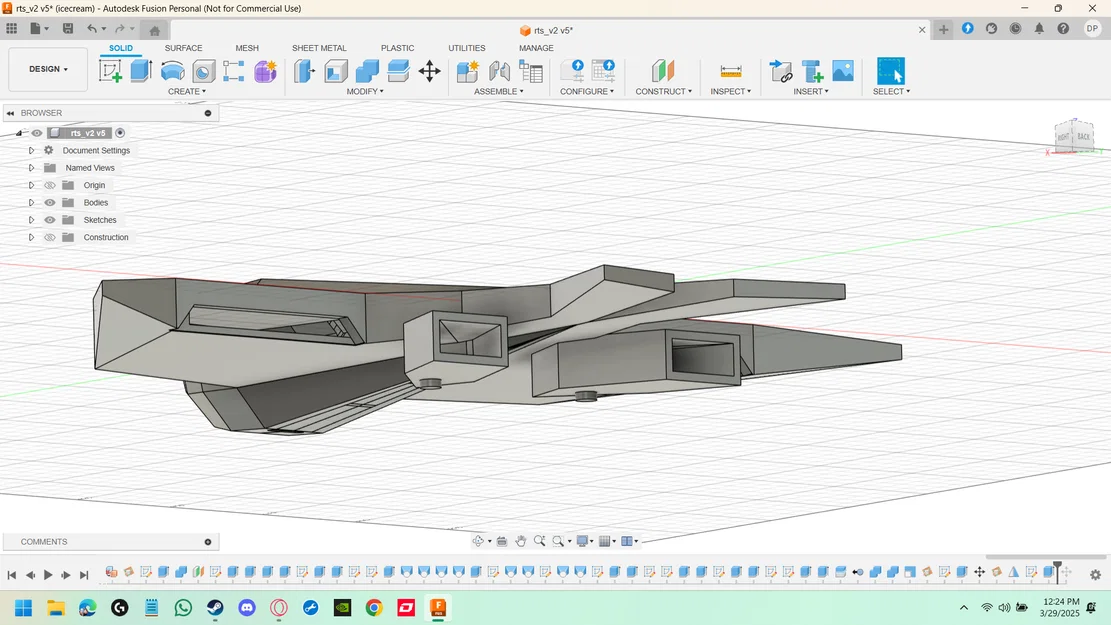Select the Extrude tool

pyautogui.click(x=141, y=71)
